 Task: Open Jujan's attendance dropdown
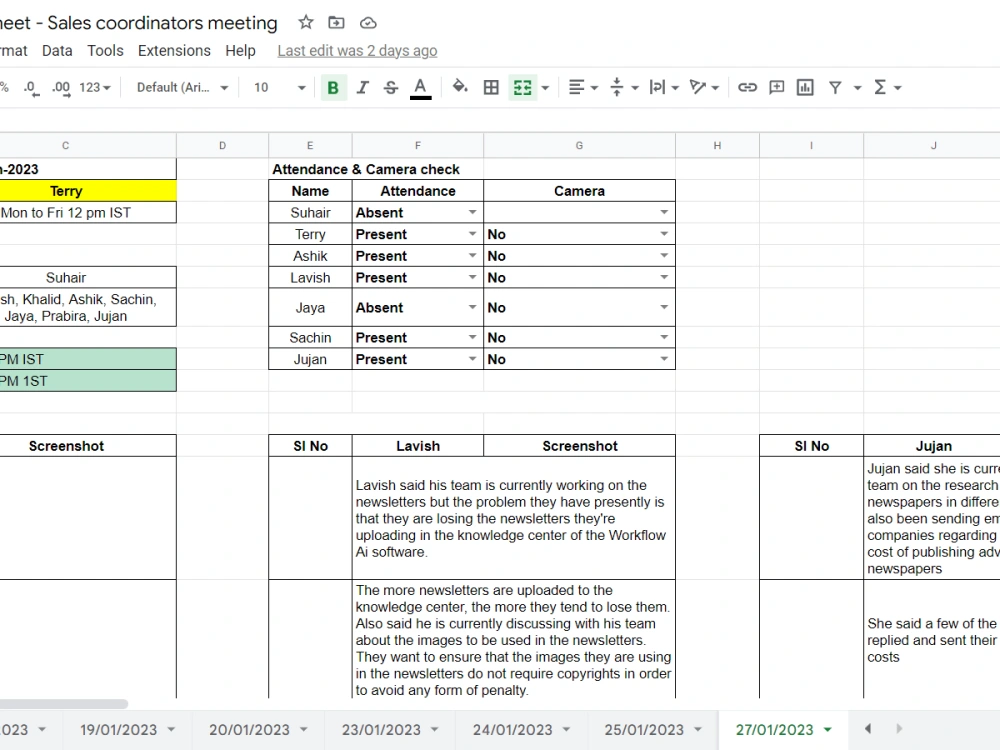[x=473, y=359]
